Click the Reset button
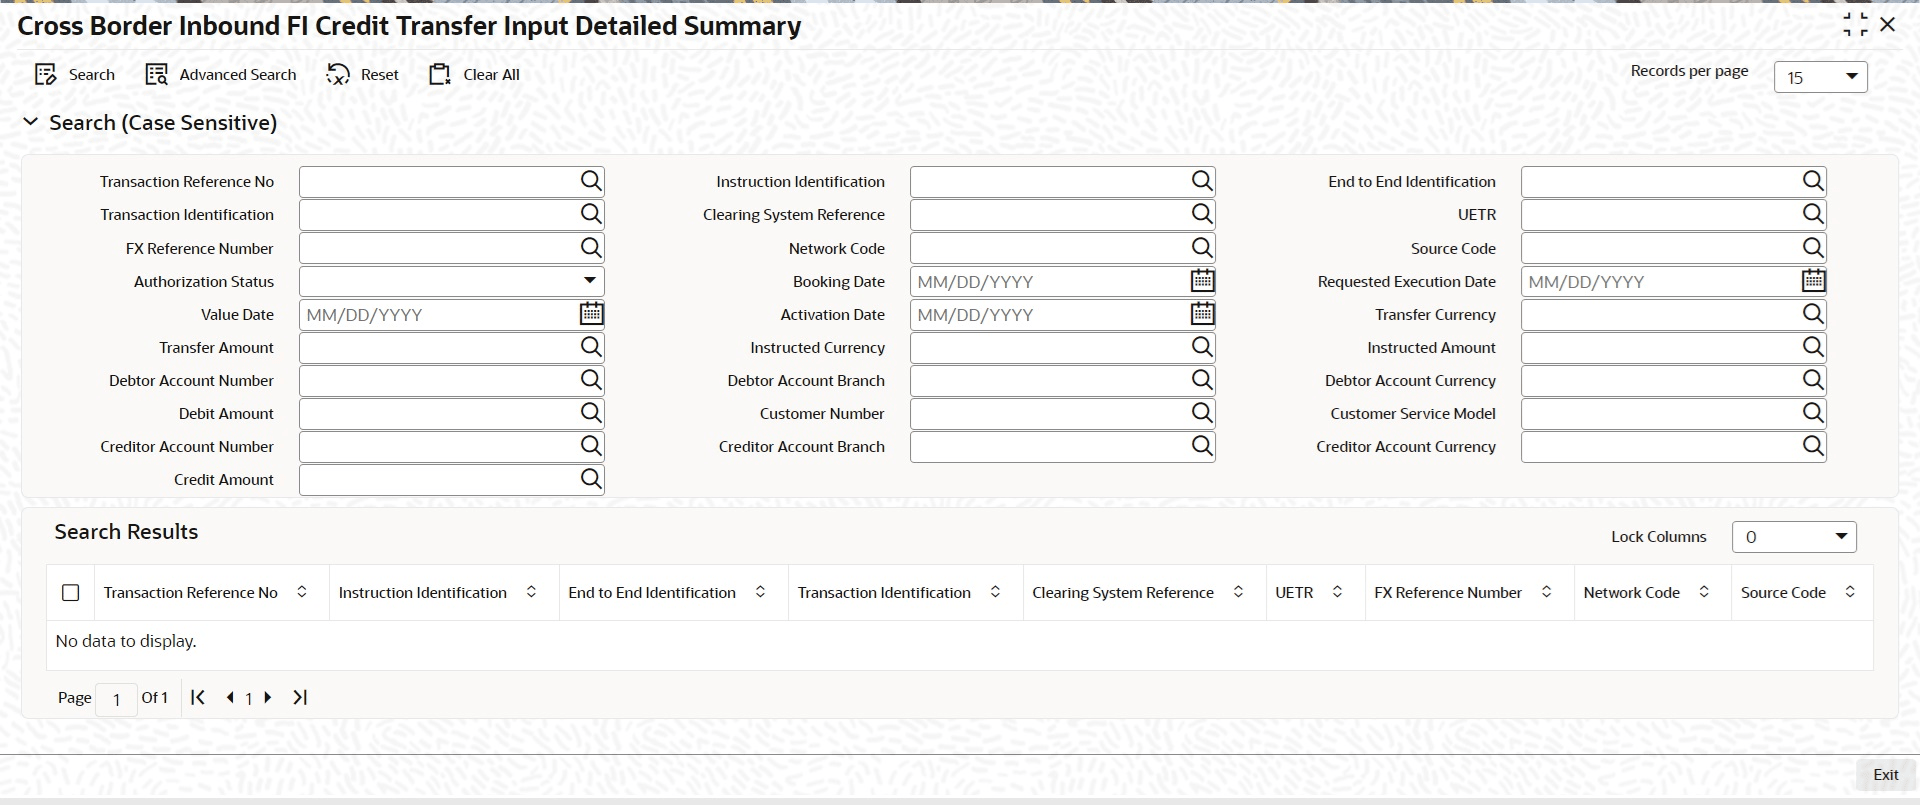This screenshot has width=1920, height=806. pyautogui.click(x=363, y=75)
